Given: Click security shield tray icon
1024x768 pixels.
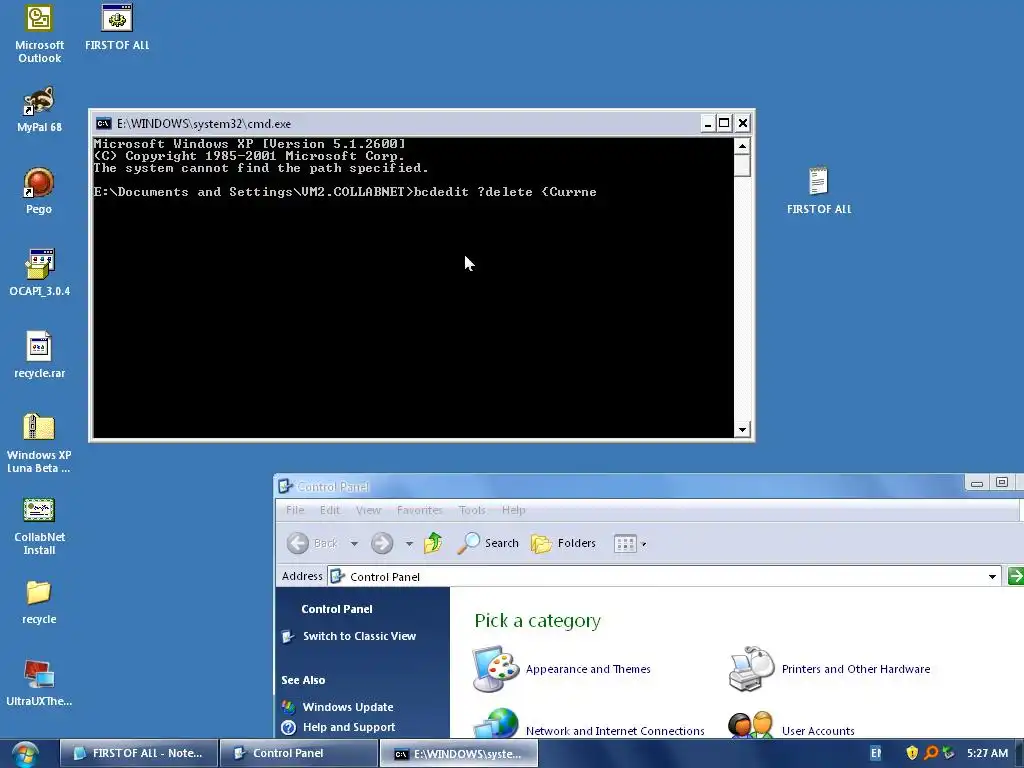Looking at the screenshot, I should (912, 753).
